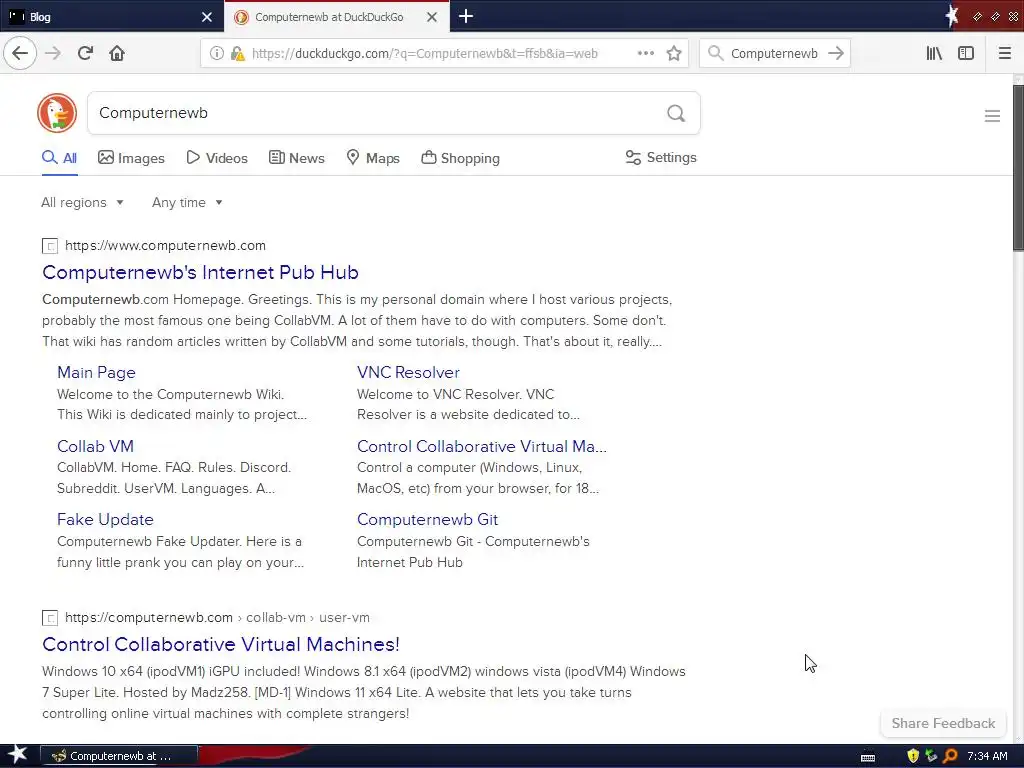
Task: Click the orange magnifier tray icon
Action: pos(950,756)
